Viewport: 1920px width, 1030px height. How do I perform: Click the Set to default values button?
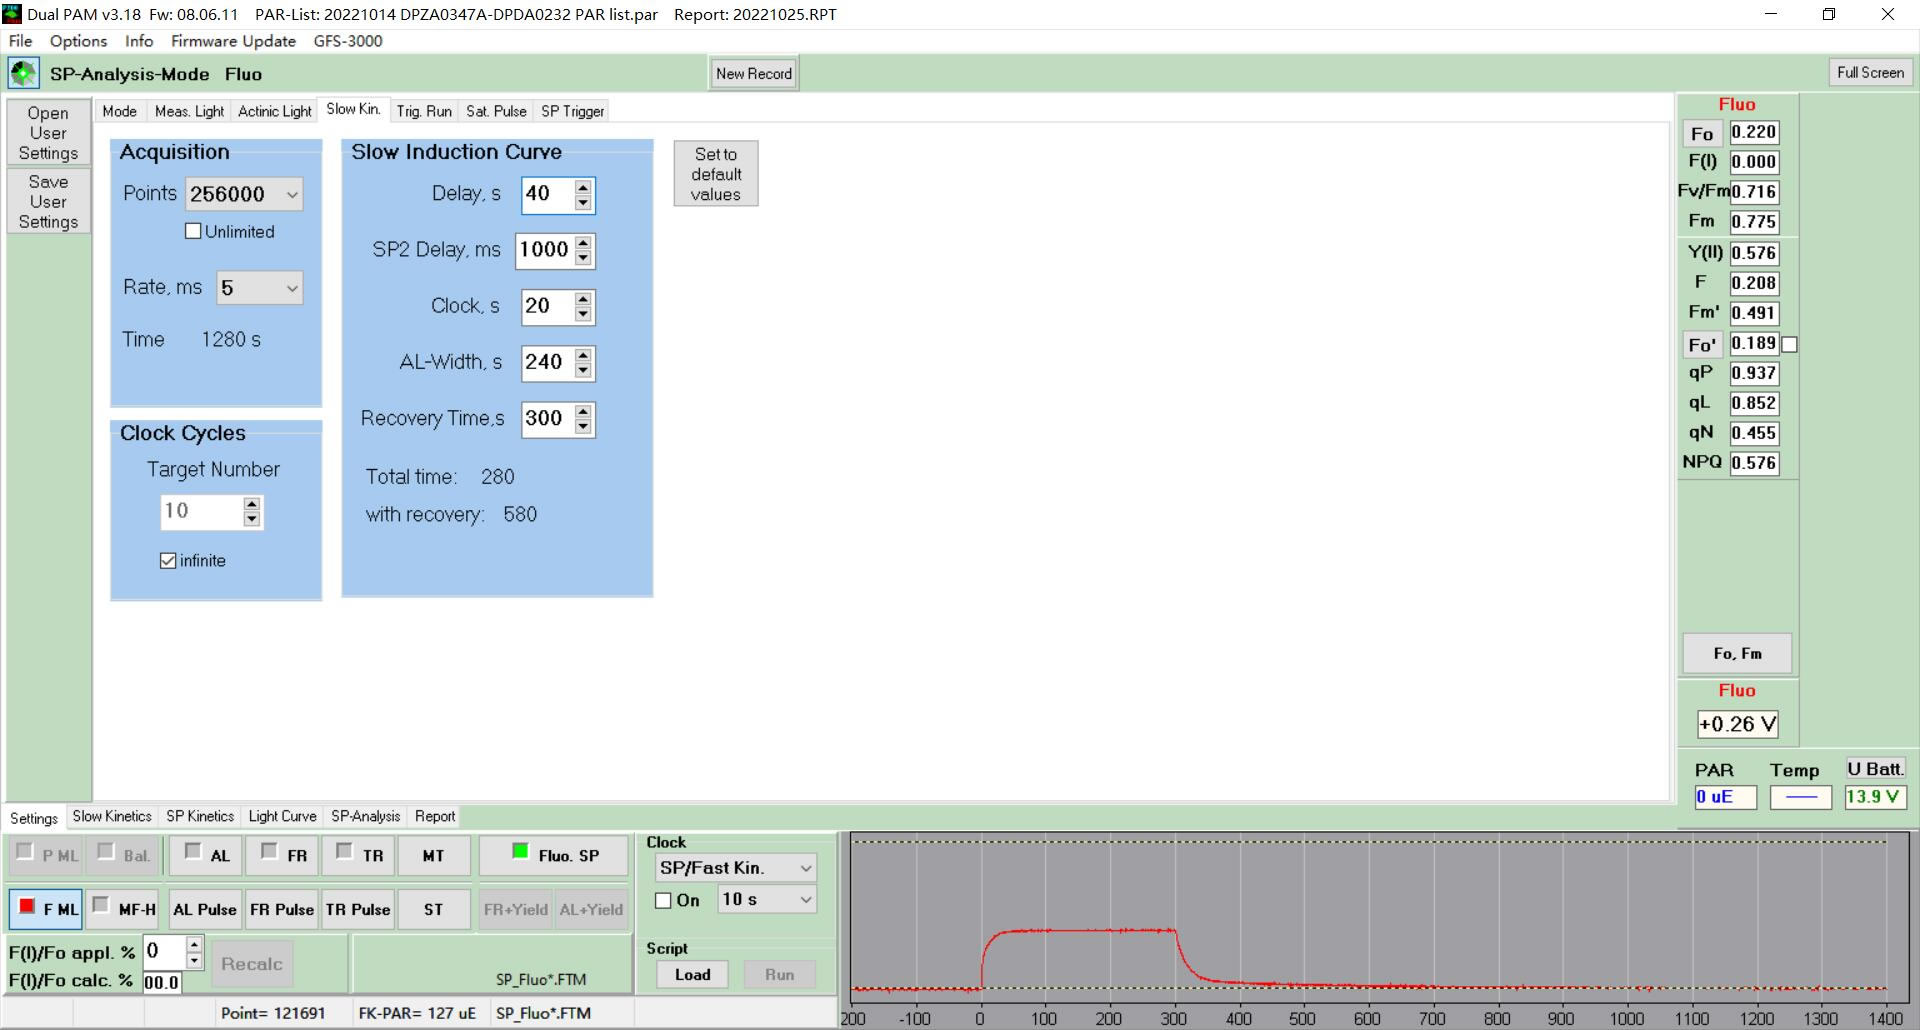[x=716, y=174]
